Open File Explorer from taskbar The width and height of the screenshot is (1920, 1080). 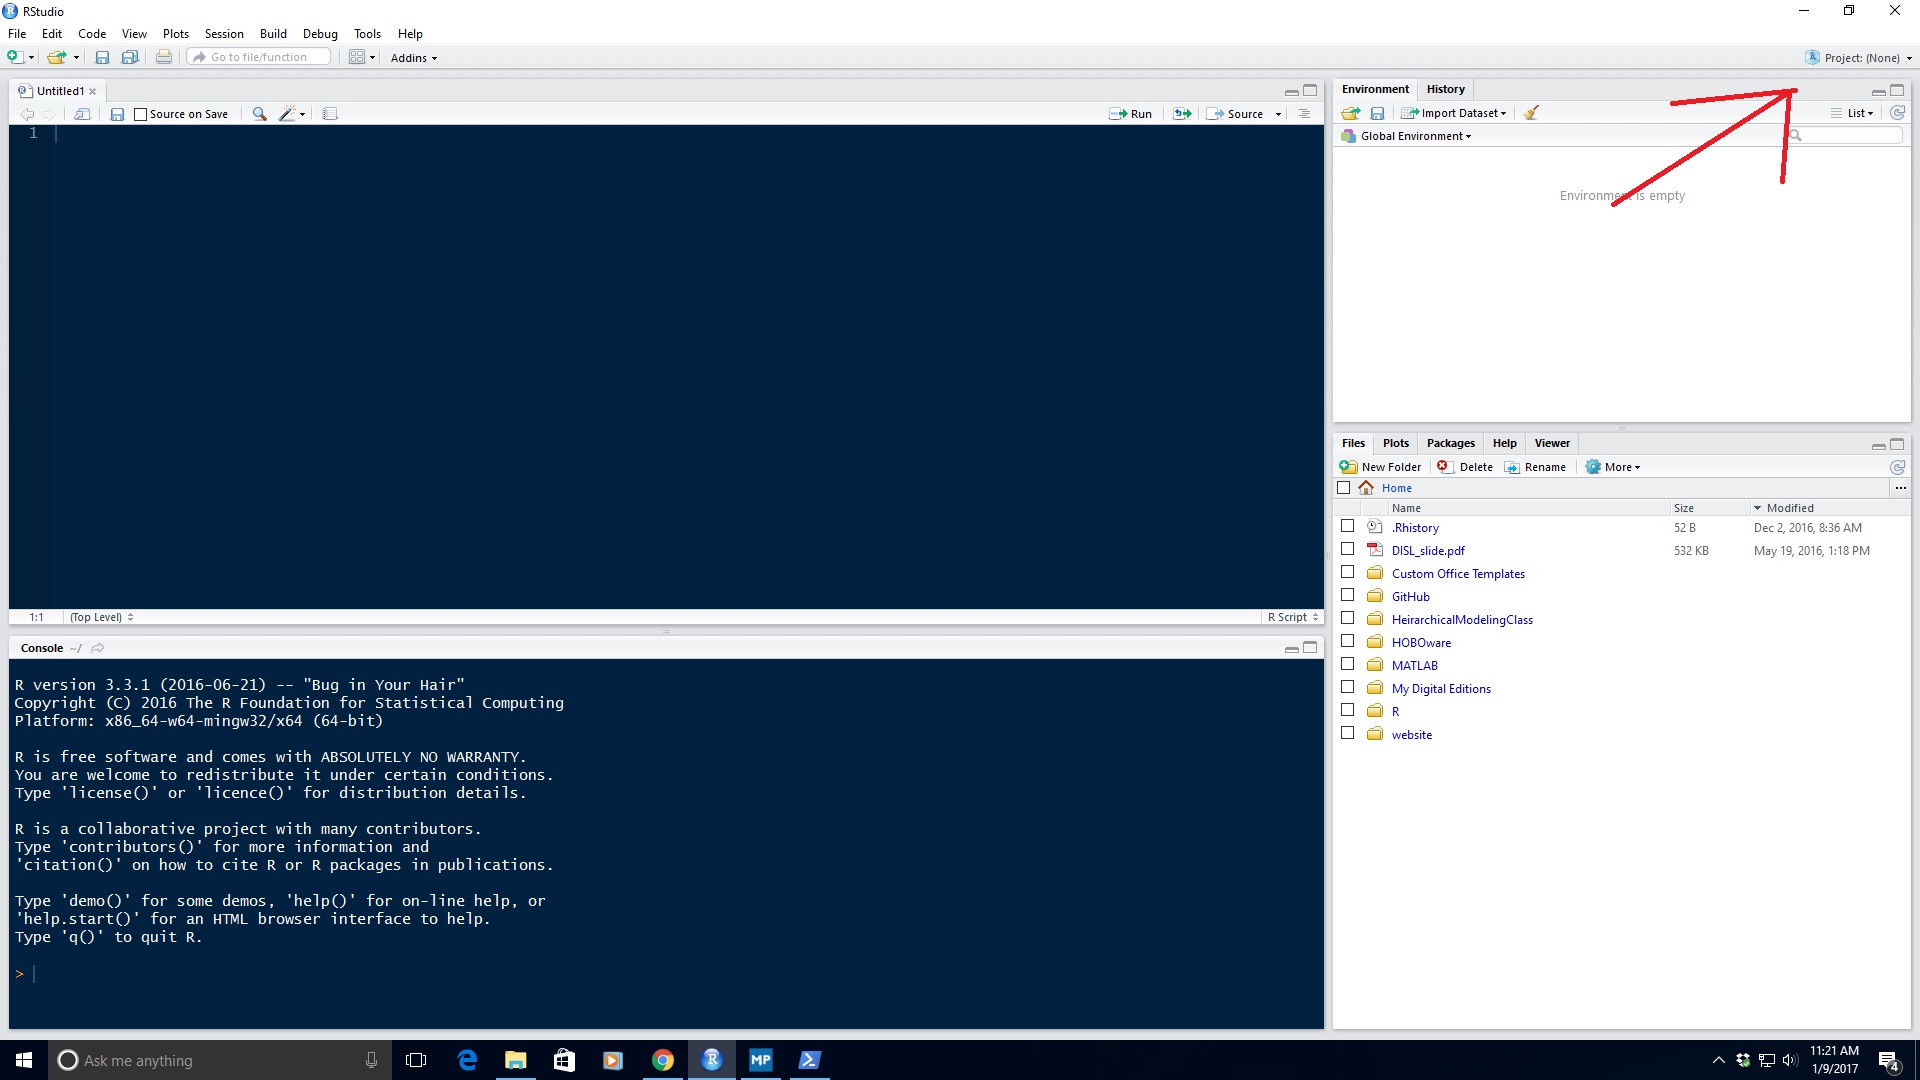coord(515,1060)
